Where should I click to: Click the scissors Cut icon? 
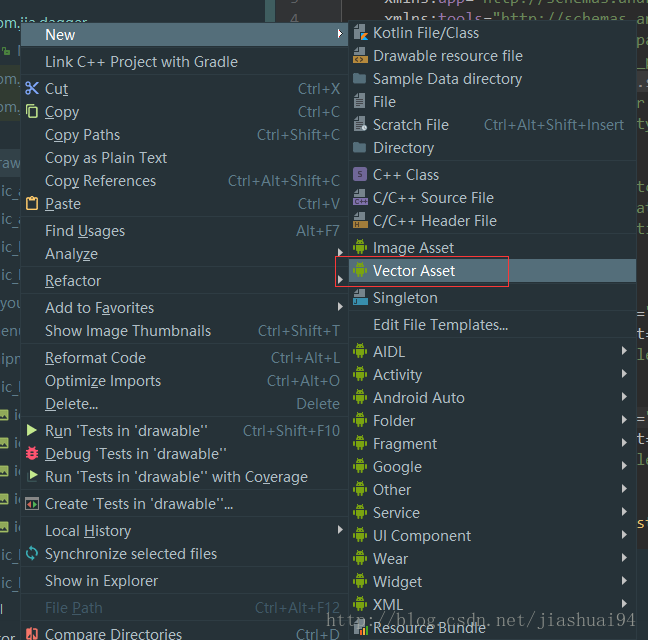coord(32,88)
